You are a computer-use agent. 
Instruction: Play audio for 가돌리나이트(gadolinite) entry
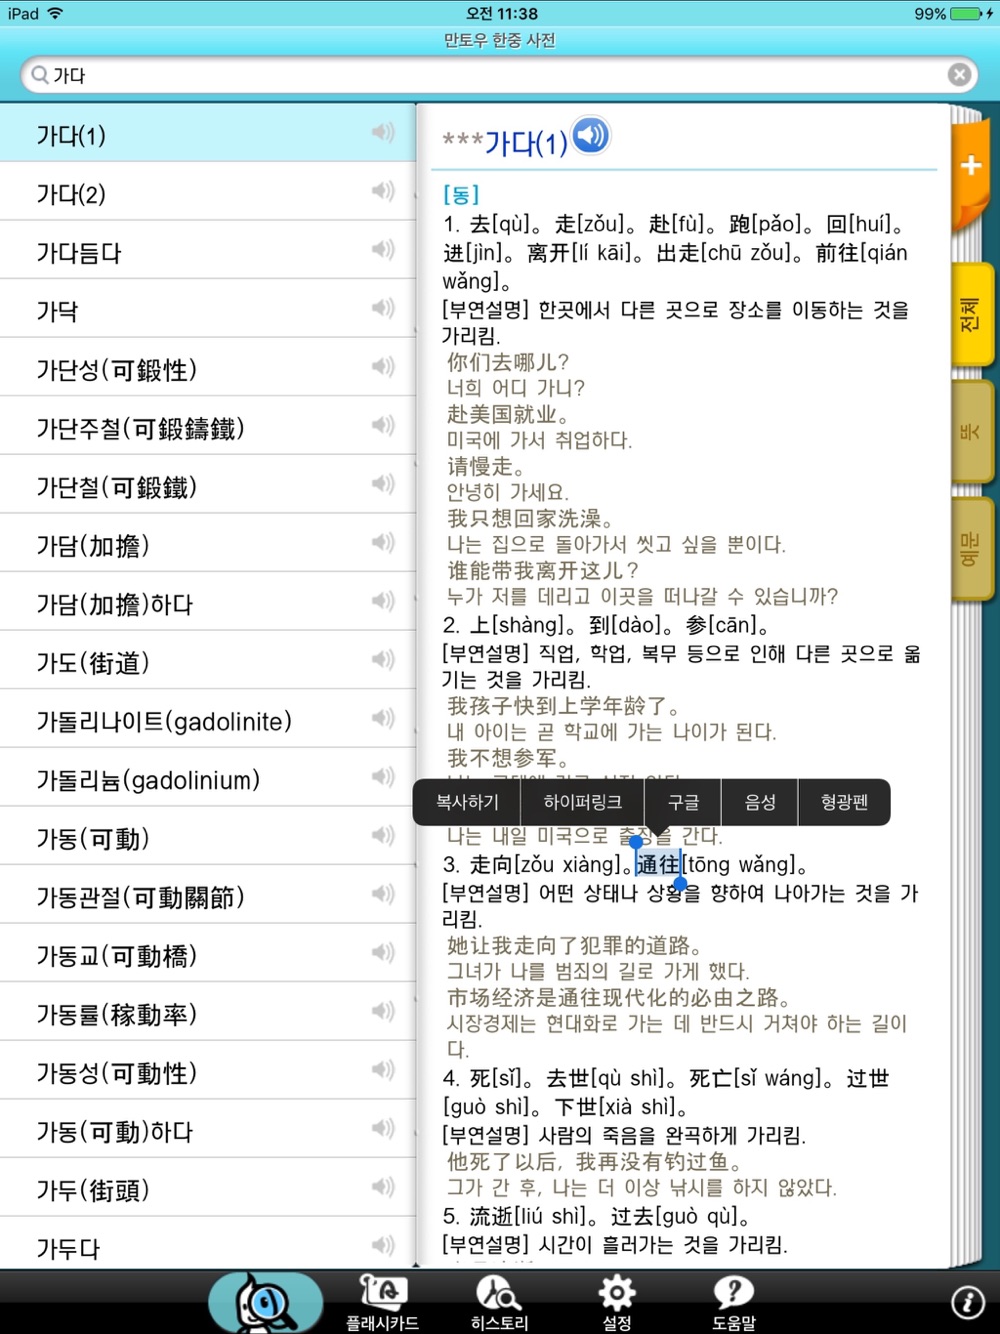point(383,719)
